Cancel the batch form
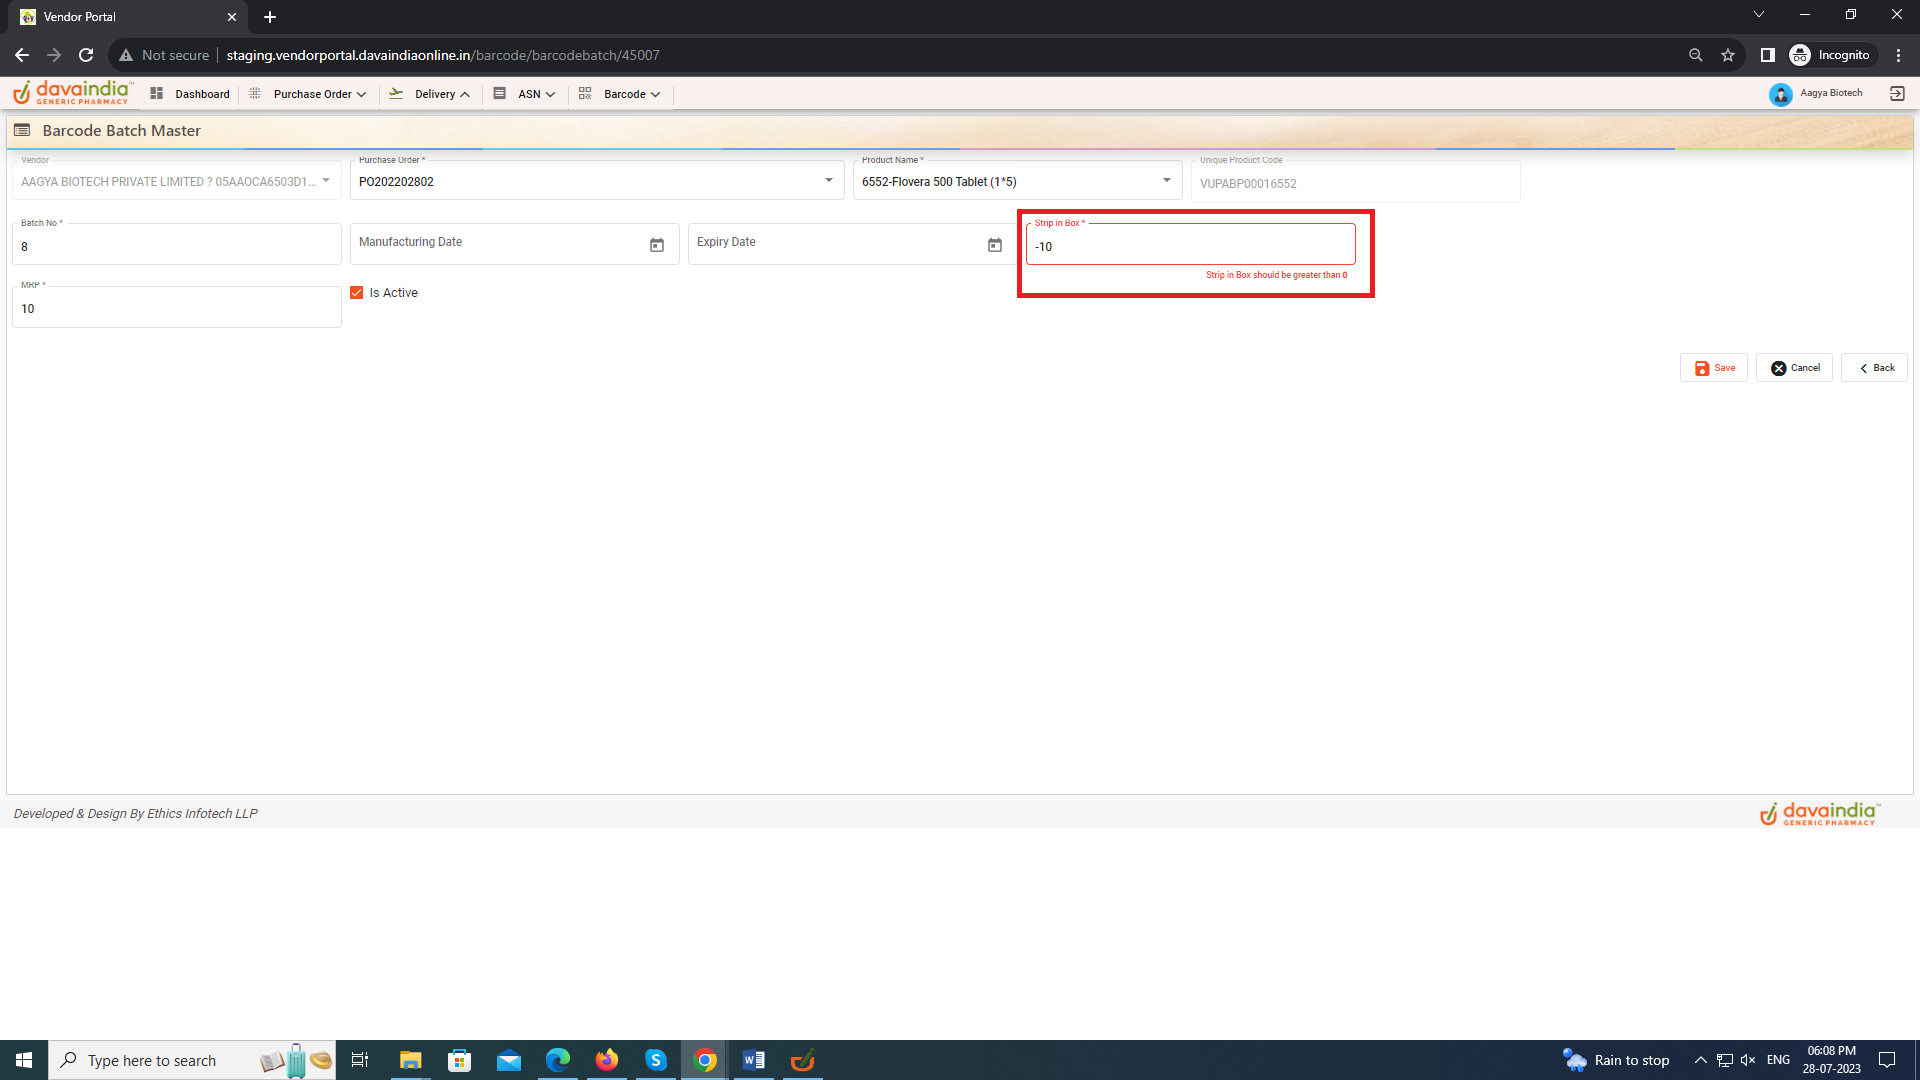The height and width of the screenshot is (1080, 1920). pyautogui.click(x=1795, y=368)
